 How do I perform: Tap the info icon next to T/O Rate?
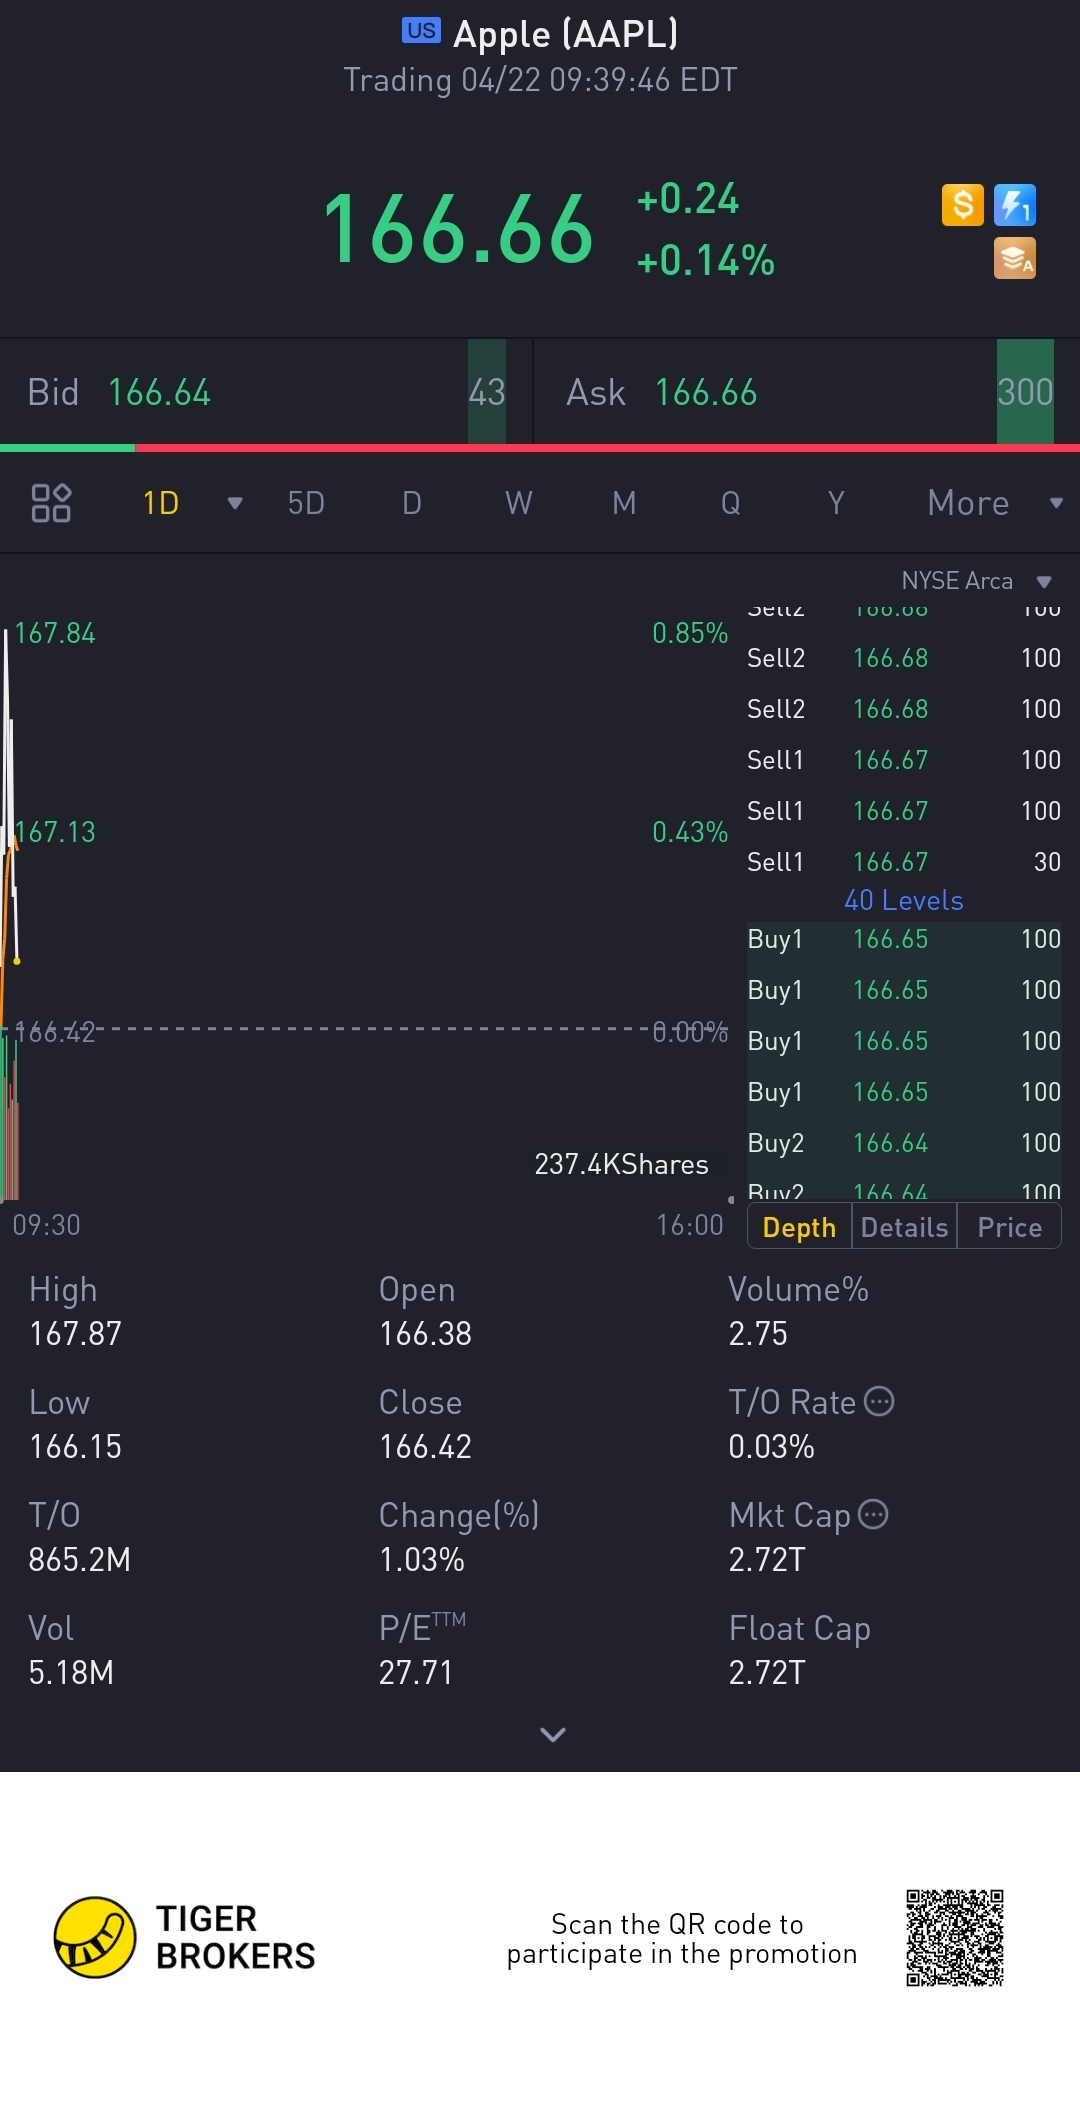879,1402
